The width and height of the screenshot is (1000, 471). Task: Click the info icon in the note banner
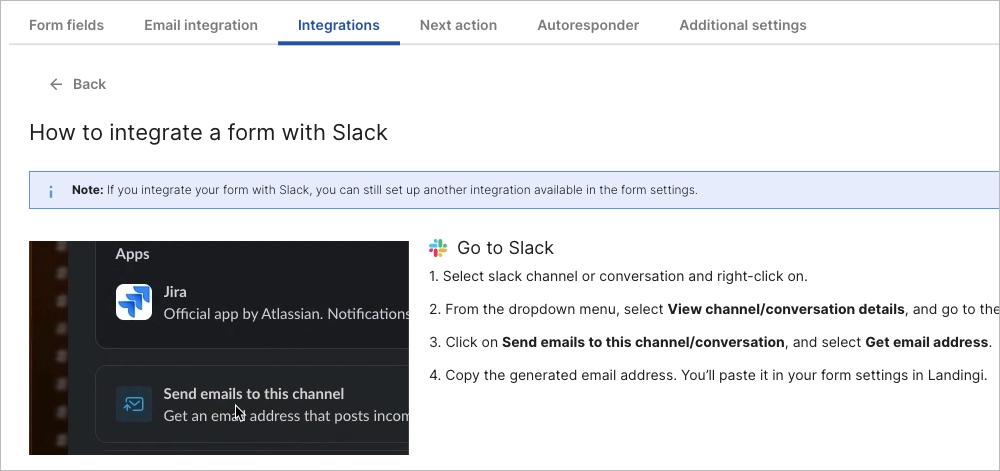pyautogui.click(x=51, y=191)
